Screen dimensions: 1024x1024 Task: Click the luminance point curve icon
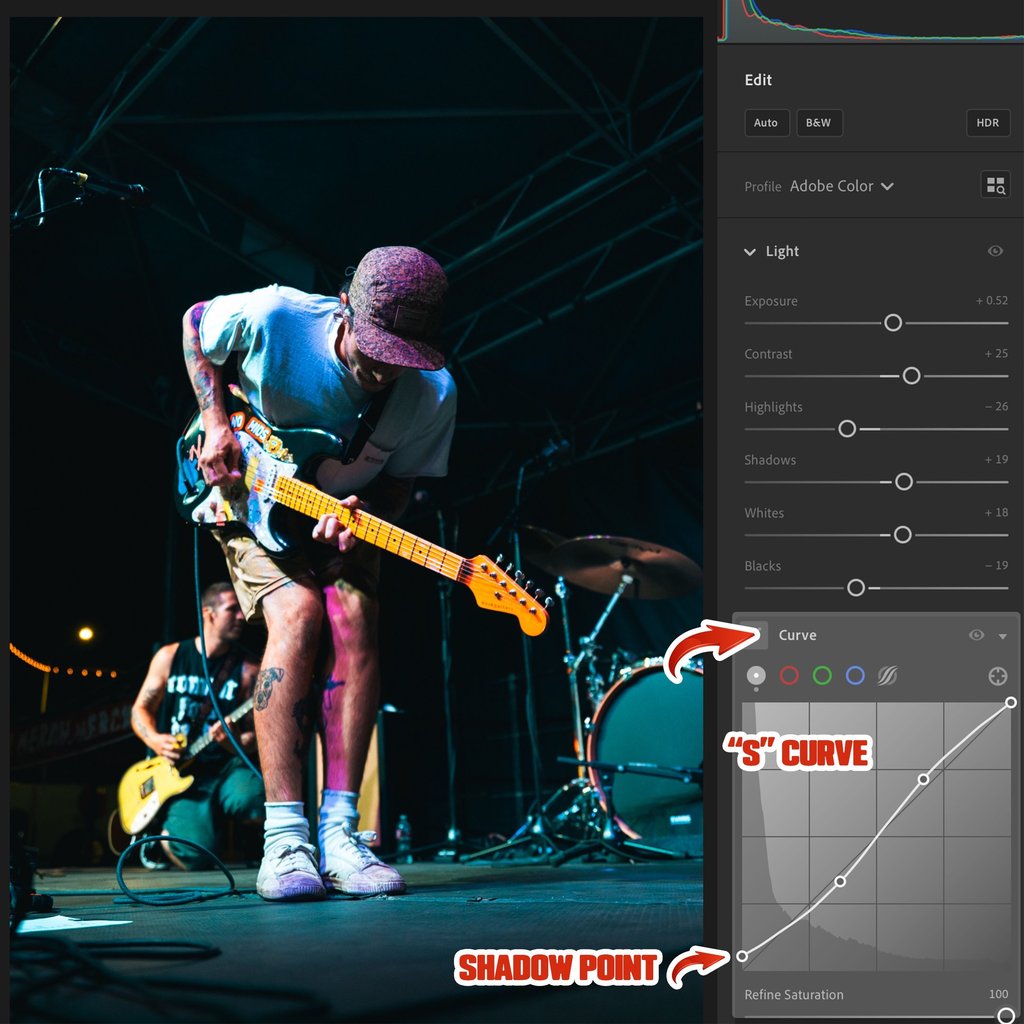[757, 675]
